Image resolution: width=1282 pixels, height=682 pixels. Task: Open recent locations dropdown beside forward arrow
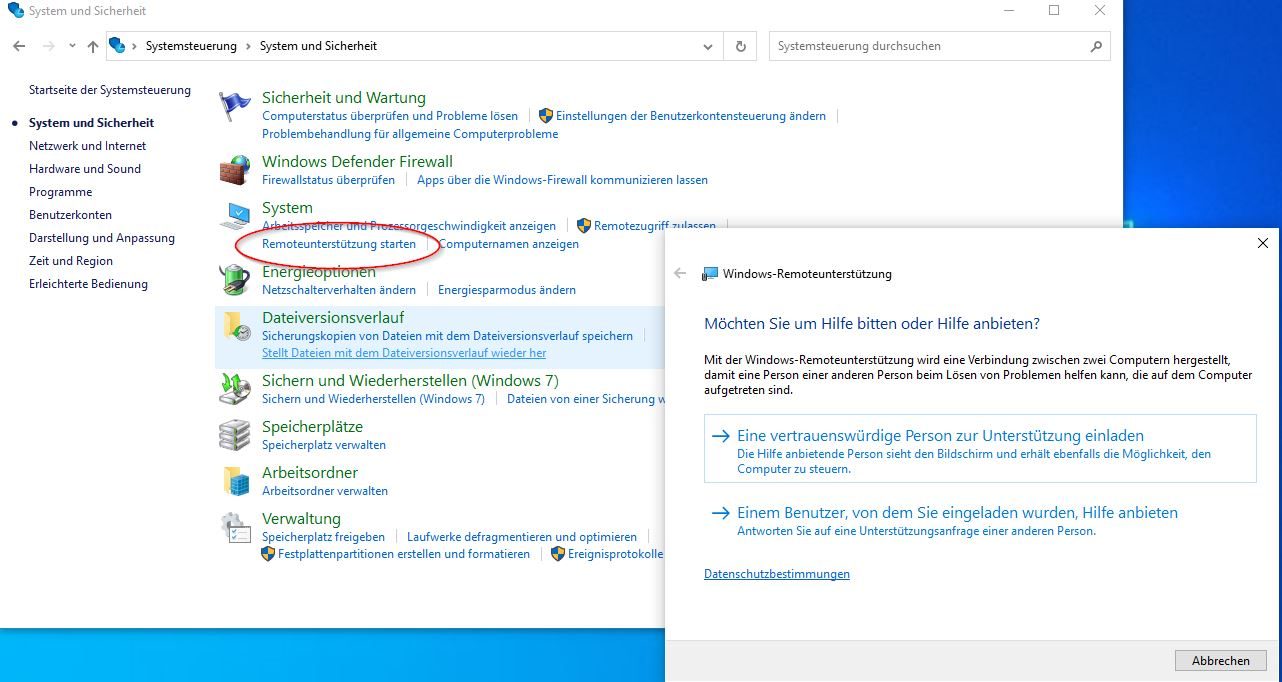click(72, 46)
